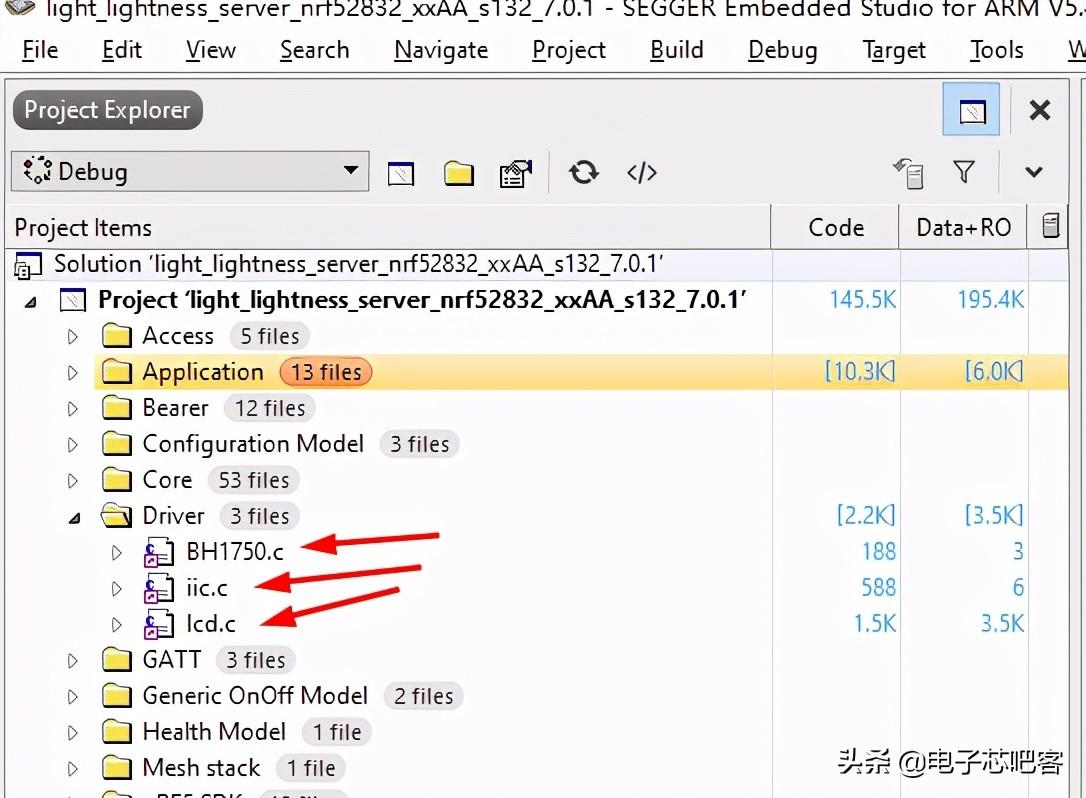1086x798 pixels.
Task: Open the Project menu
Action: click(569, 50)
